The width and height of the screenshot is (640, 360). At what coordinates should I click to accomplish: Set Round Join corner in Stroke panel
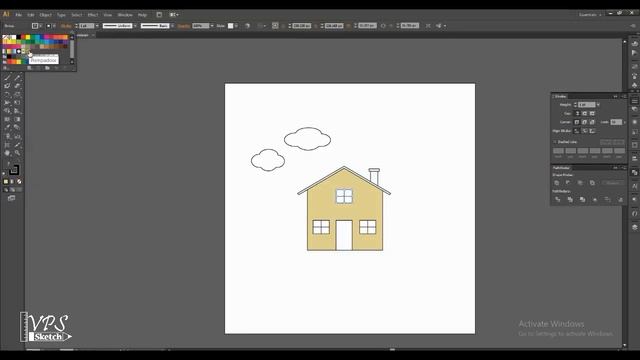tap(584, 122)
